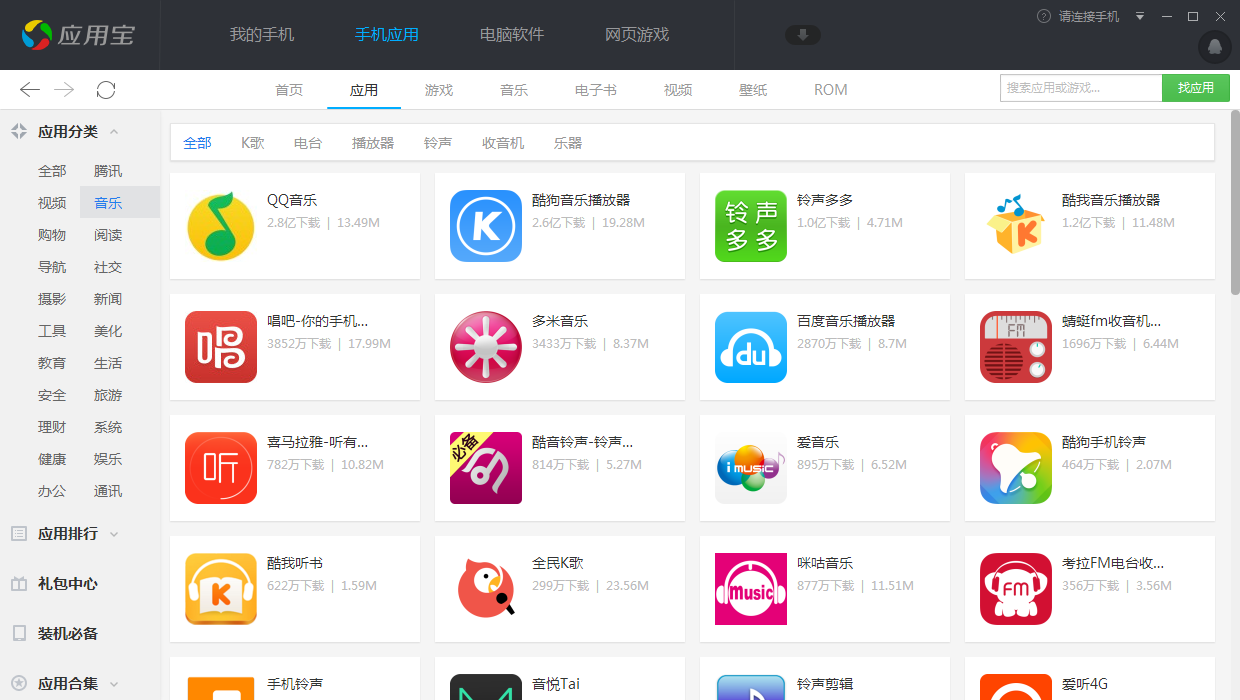
Task: Open the 铃声多多 green icon
Action: point(751,226)
